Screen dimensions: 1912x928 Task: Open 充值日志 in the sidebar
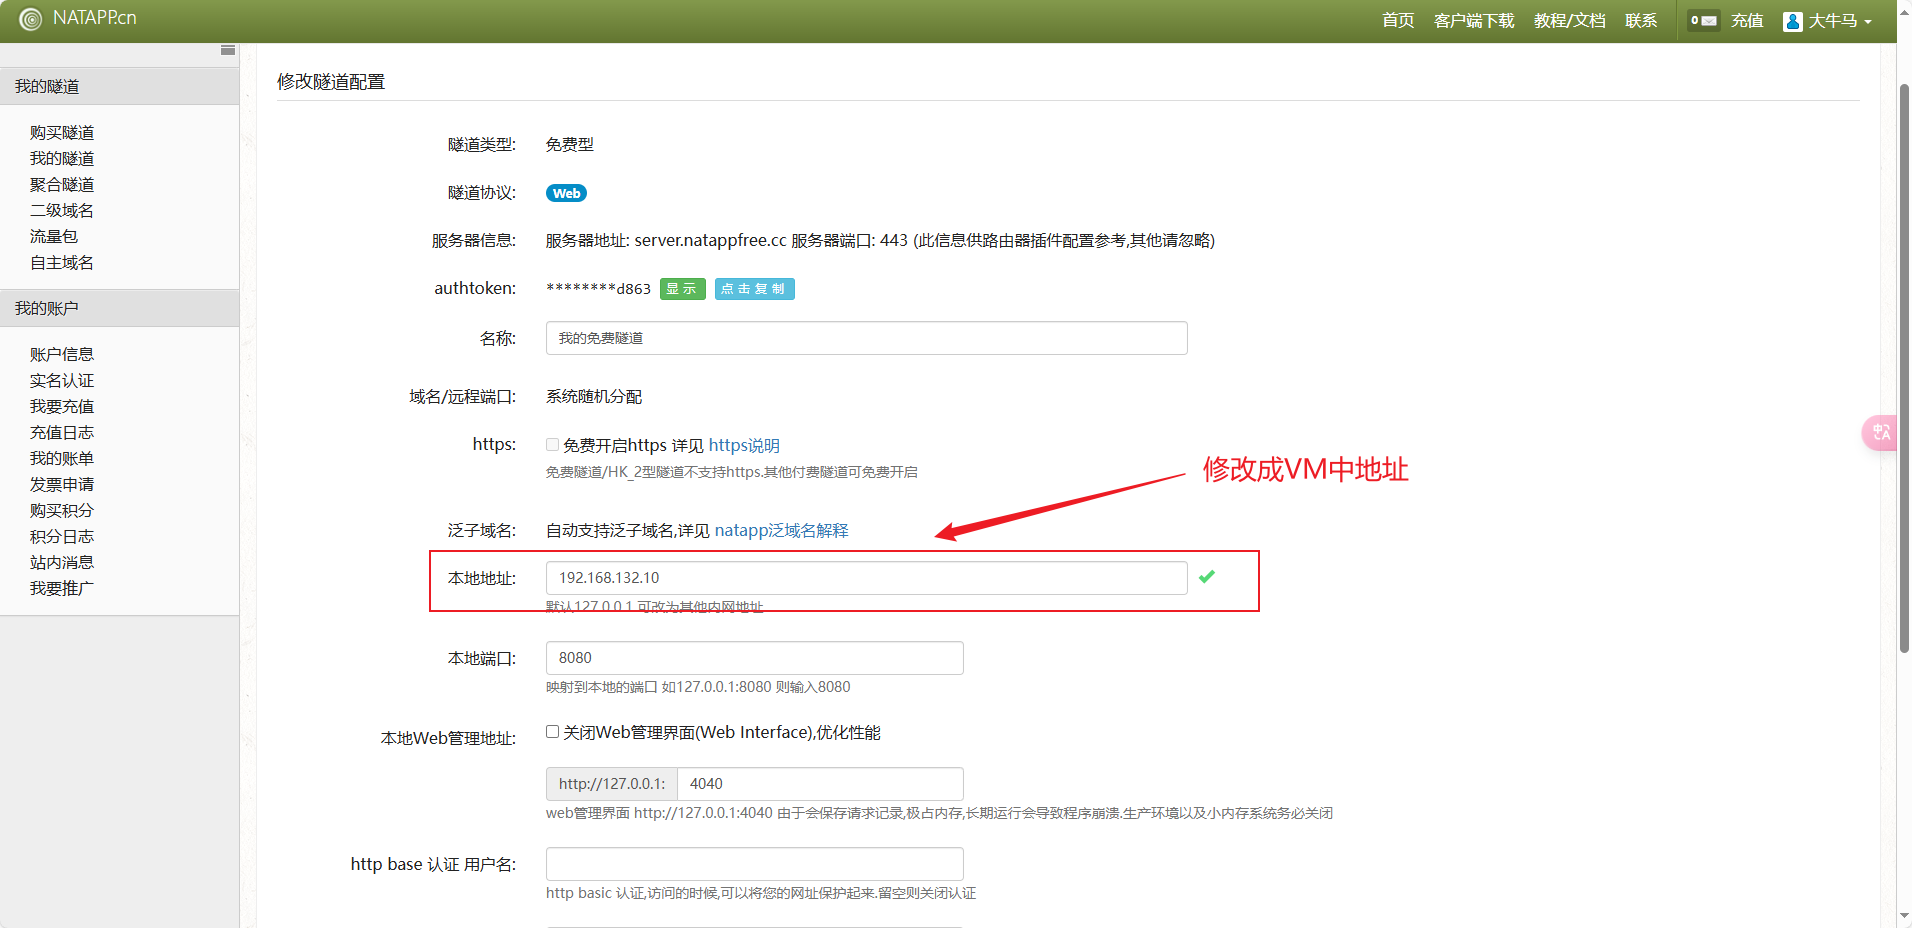(62, 433)
